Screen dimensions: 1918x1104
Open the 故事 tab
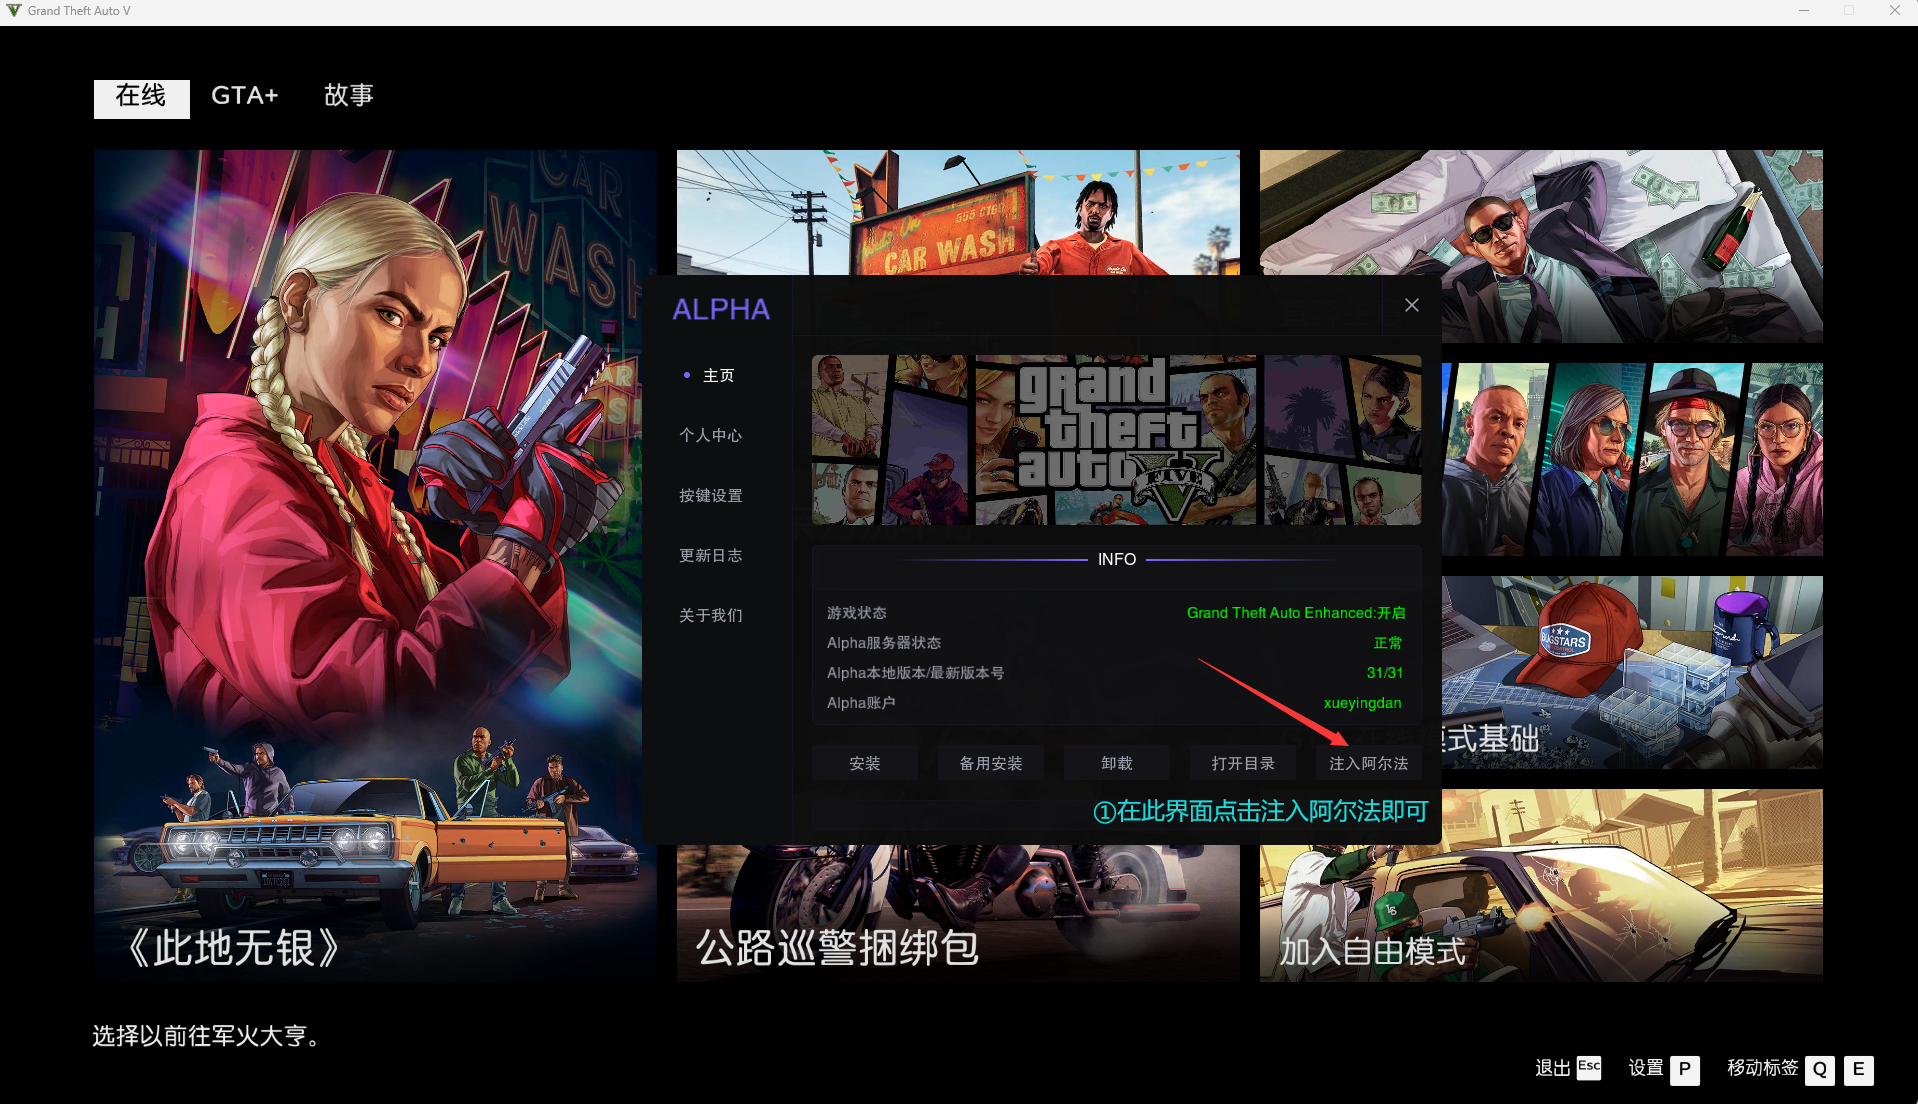tap(348, 96)
